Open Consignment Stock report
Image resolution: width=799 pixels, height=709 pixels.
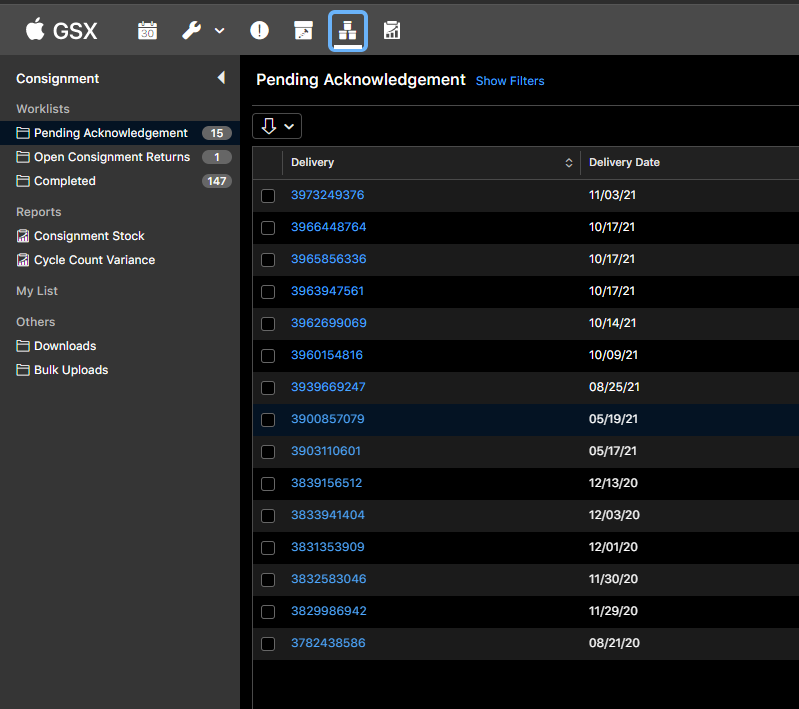89,236
